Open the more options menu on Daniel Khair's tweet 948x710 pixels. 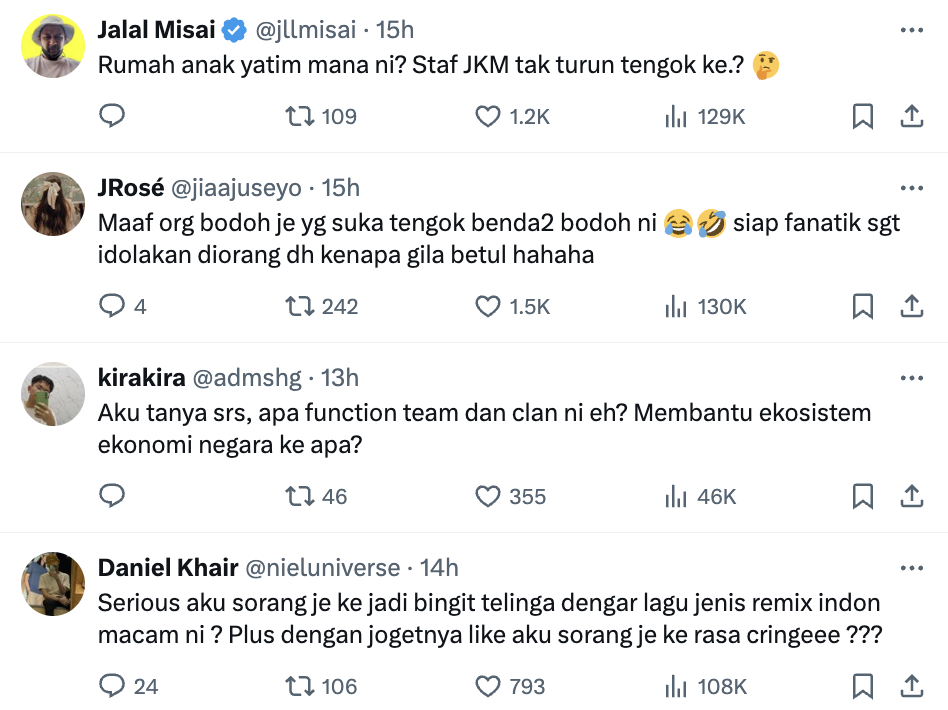(x=912, y=567)
